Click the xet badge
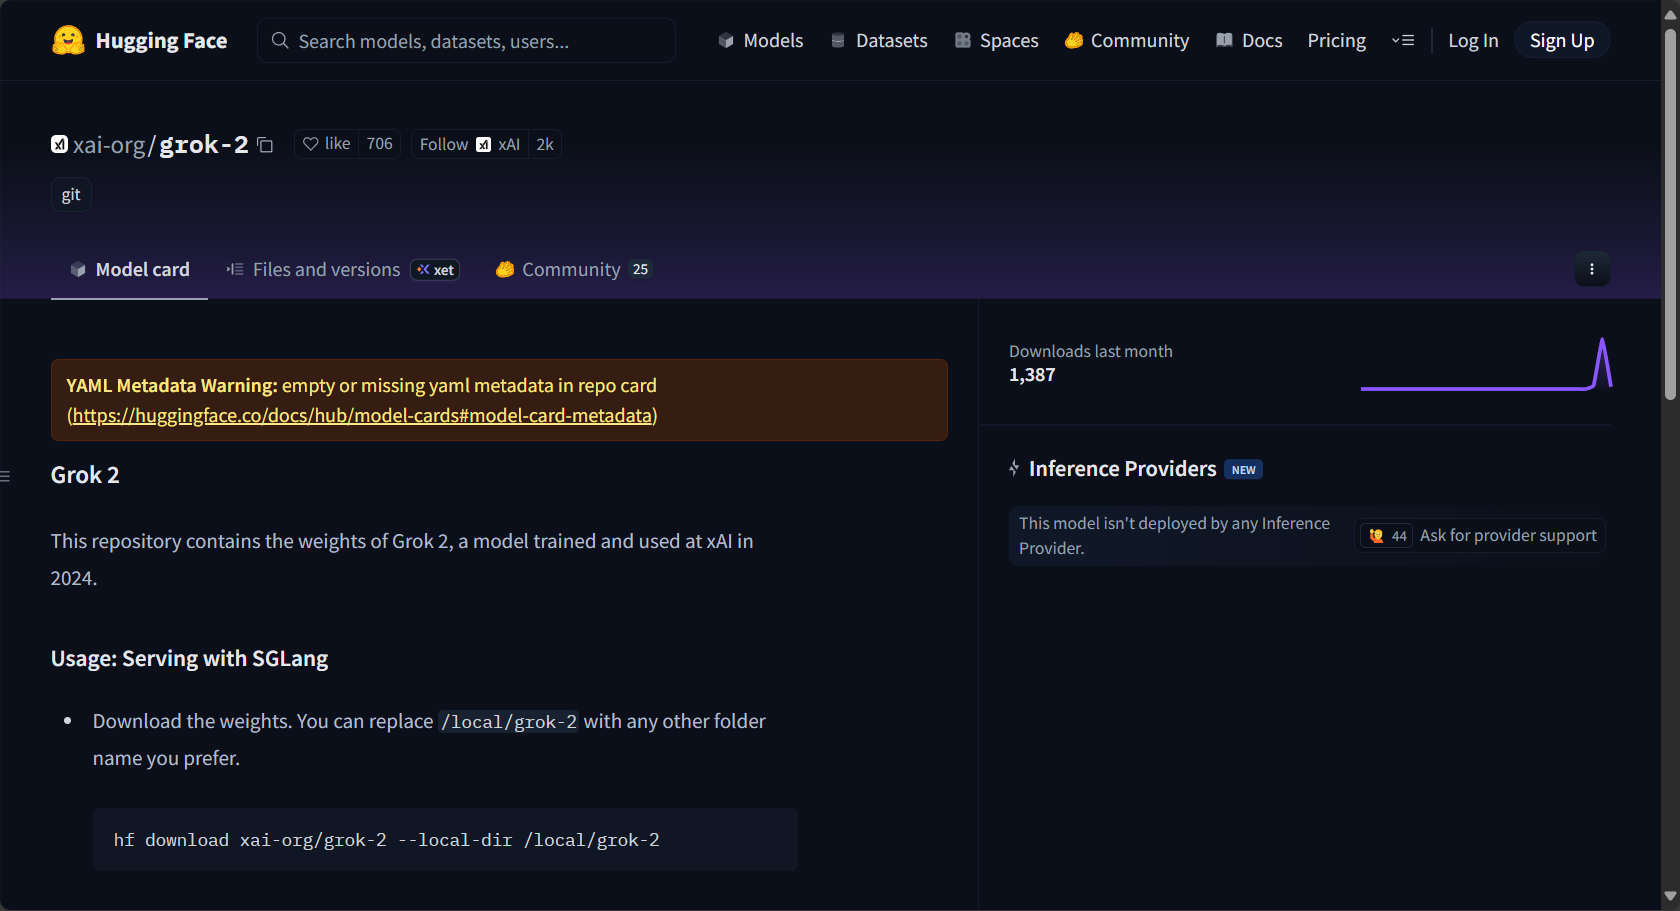The width and height of the screenshot is (1680, 911). coord(435,270)
